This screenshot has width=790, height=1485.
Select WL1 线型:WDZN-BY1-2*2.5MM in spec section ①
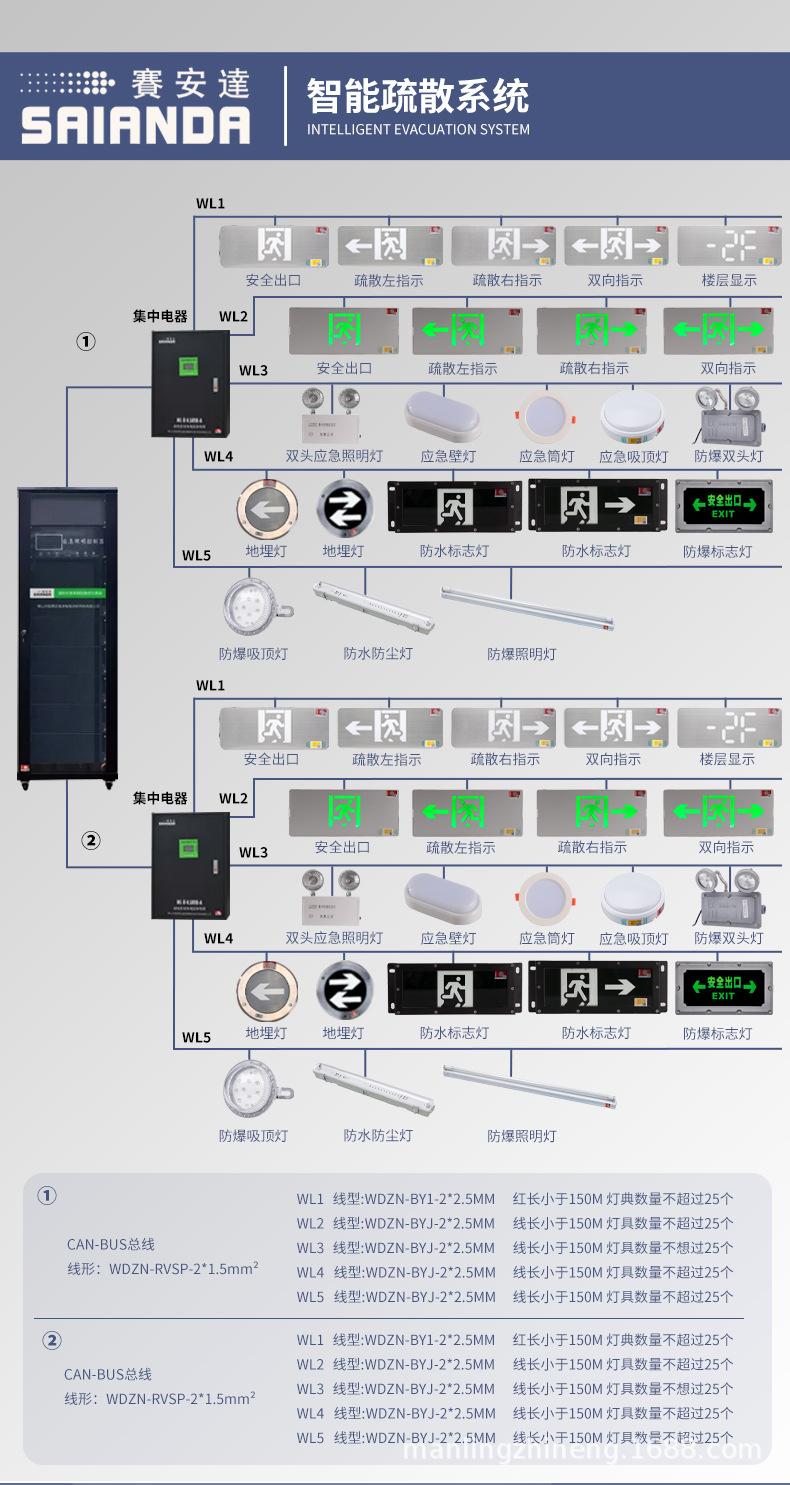click(x=395, y=1198)
